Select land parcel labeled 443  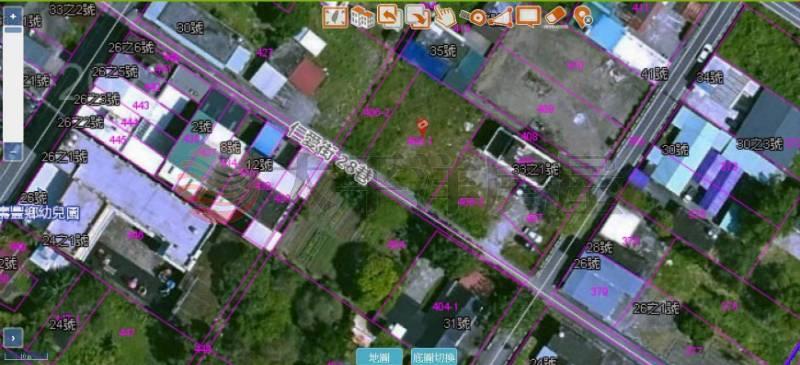pos(140,106)
